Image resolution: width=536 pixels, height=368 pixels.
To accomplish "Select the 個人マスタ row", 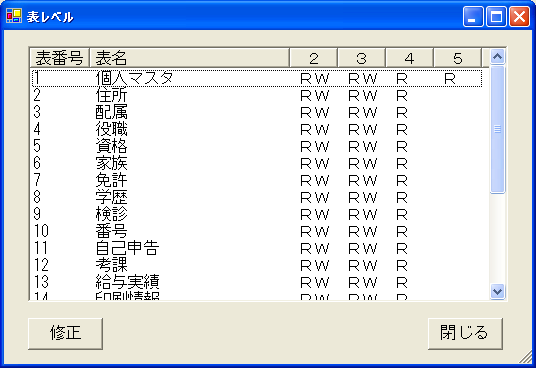I will coord(257,78).
